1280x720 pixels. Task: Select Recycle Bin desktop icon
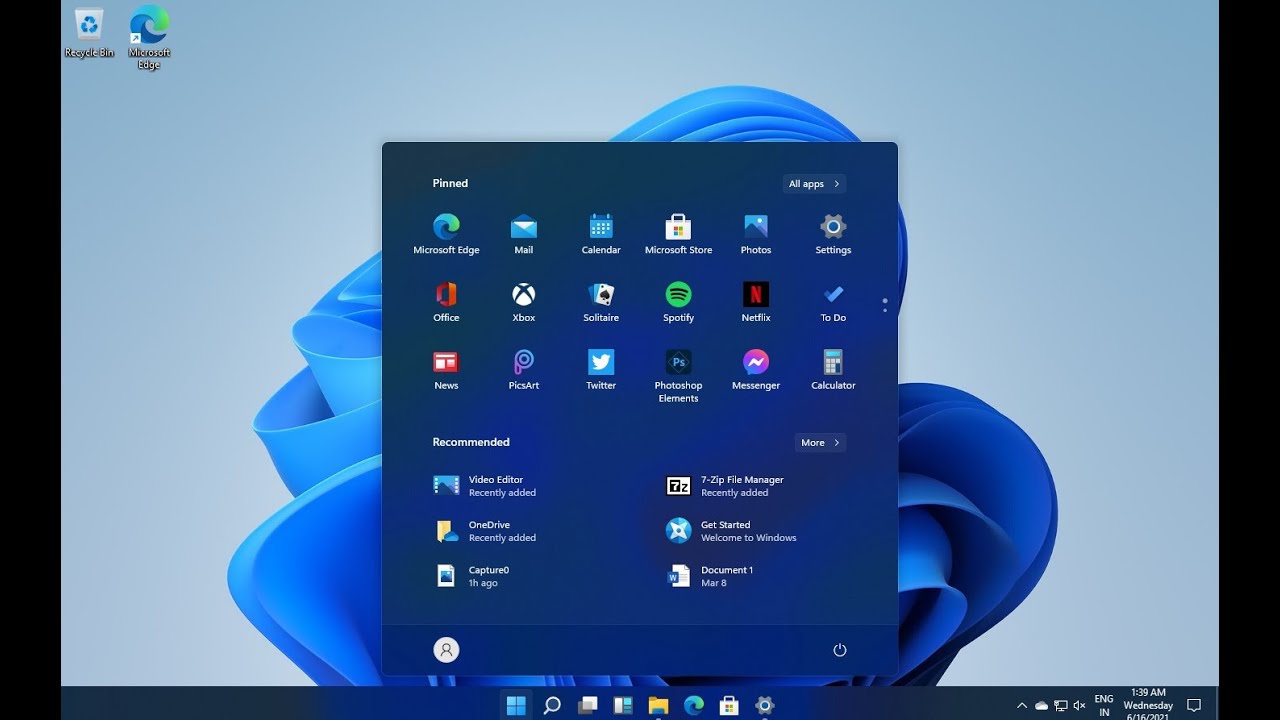pos(90,33)
